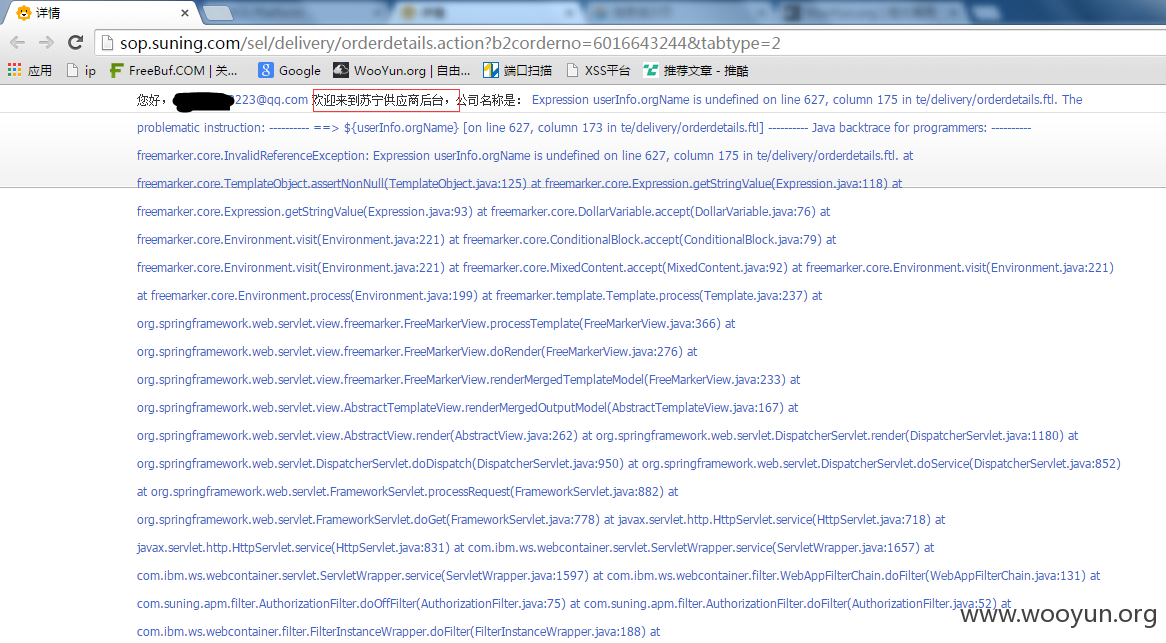The width and height of the screenshot is (1166, 643).
Task: Click the ServletWrapper.service(ServletWrapper.java:1657) text
Action: tap(693, 548)
